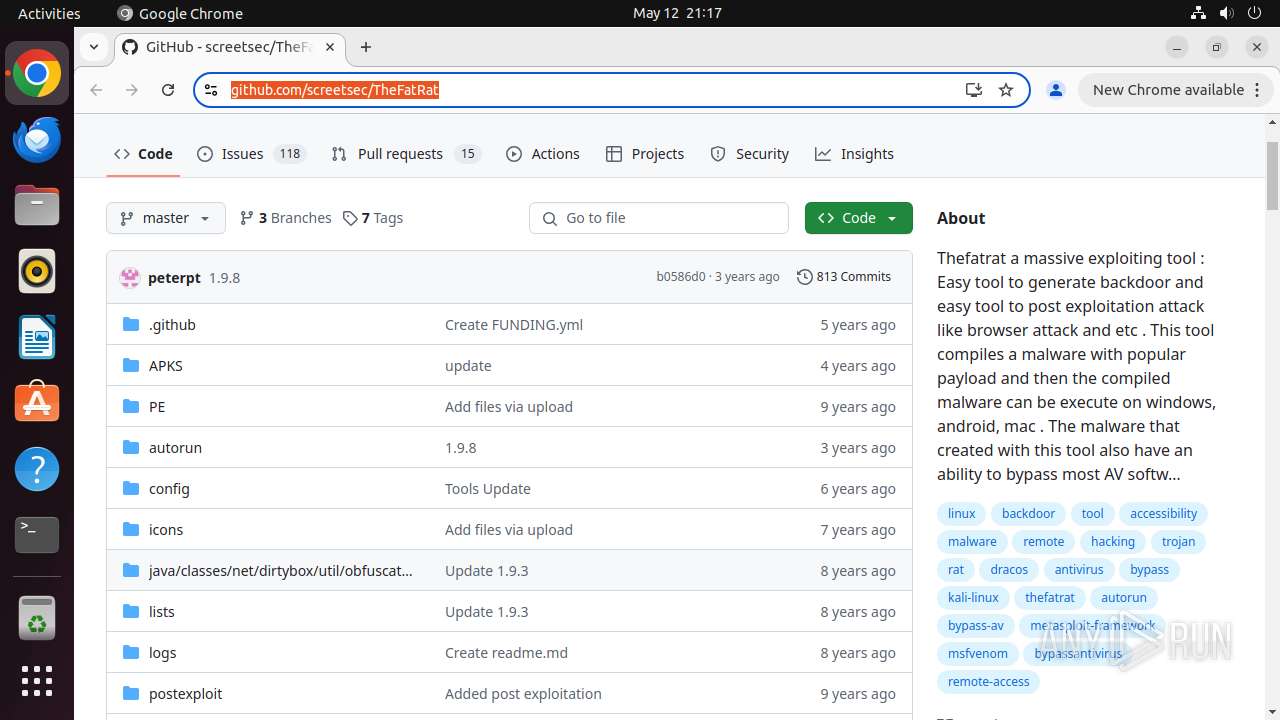Select the linux topic tag
1280x720 pixels.
pyautogui.click(x=961, y=514)
